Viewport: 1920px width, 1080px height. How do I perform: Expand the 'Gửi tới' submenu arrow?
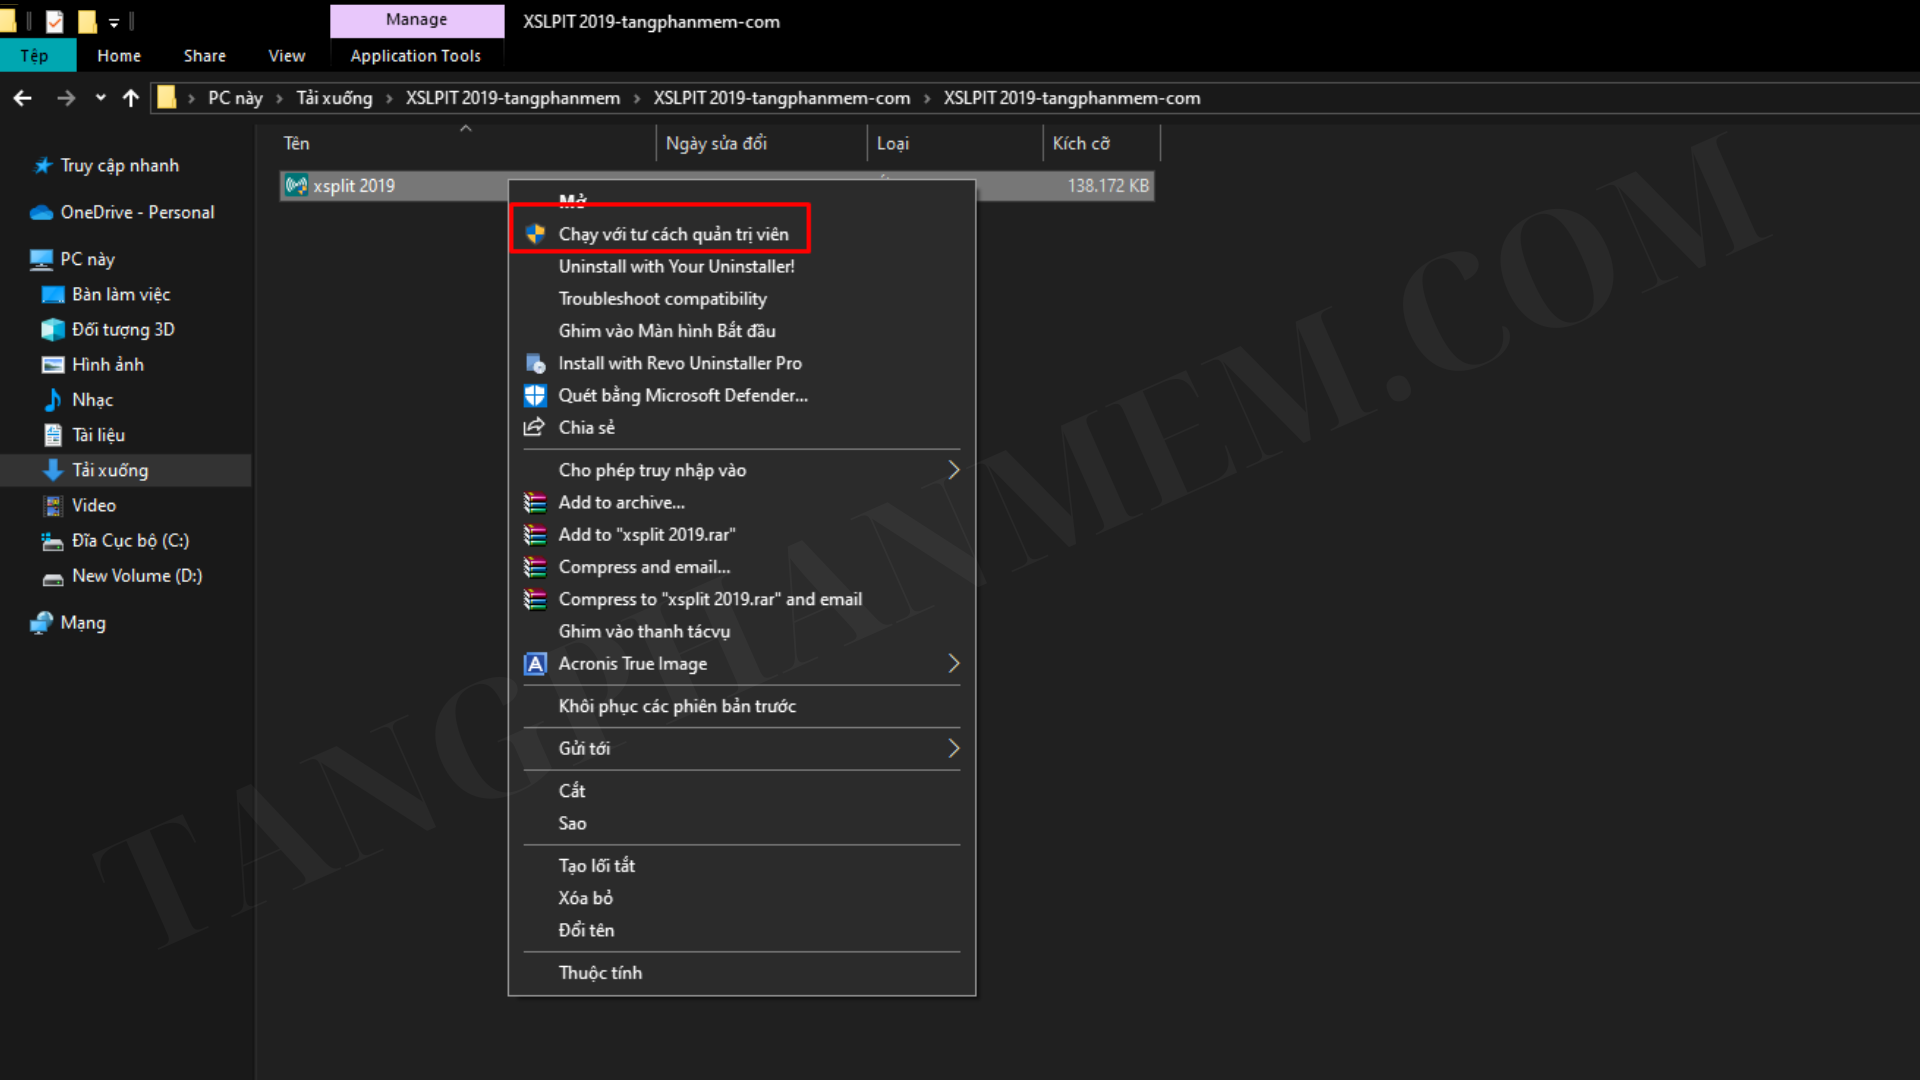[x=953, y=748]
